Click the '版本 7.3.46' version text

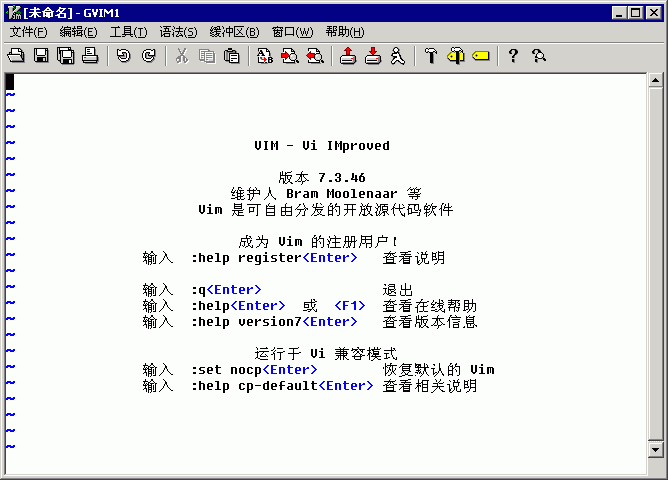click(322, 178)
